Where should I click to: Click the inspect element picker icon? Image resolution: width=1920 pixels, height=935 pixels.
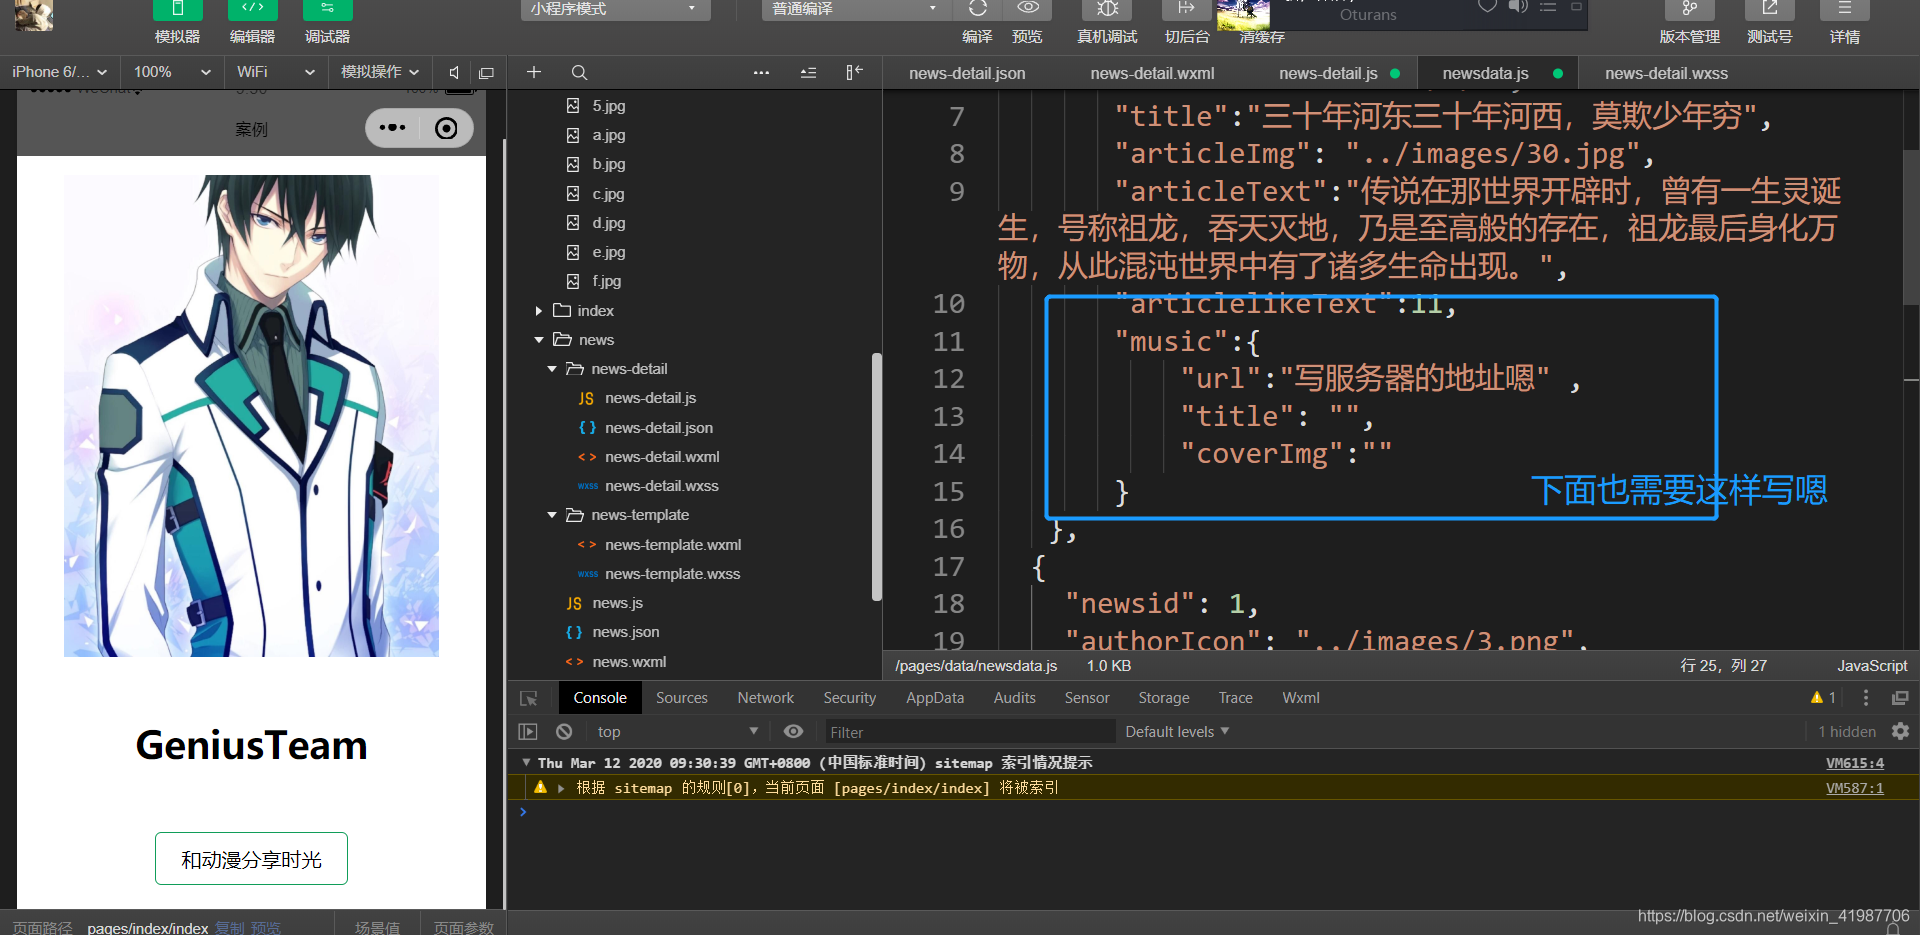click(x=529, y=698)
